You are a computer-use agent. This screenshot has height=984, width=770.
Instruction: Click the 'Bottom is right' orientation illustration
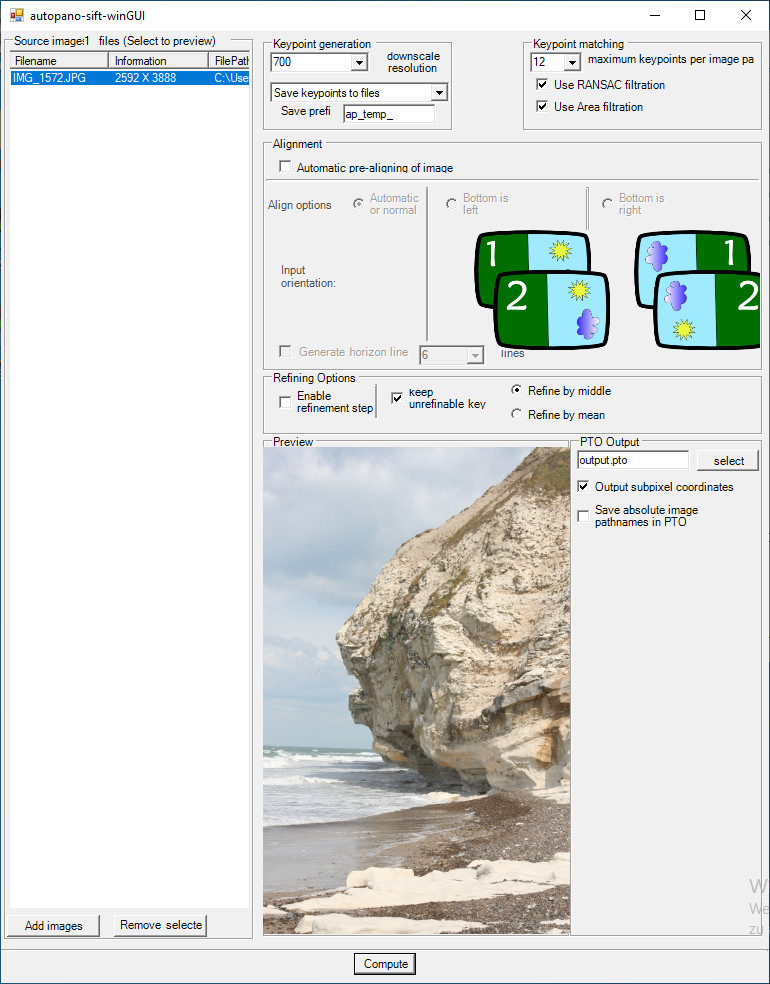pyautogui.click(x=697, y=289)
